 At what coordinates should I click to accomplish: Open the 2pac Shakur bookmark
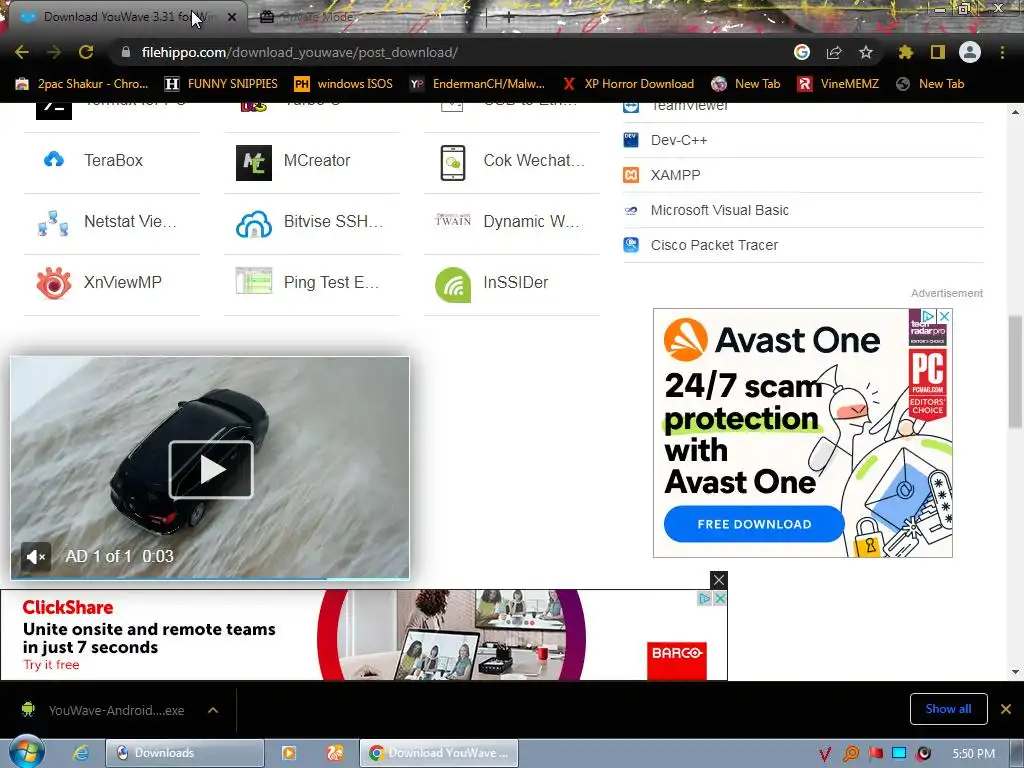pyautogui.click(x=82, y=84)
